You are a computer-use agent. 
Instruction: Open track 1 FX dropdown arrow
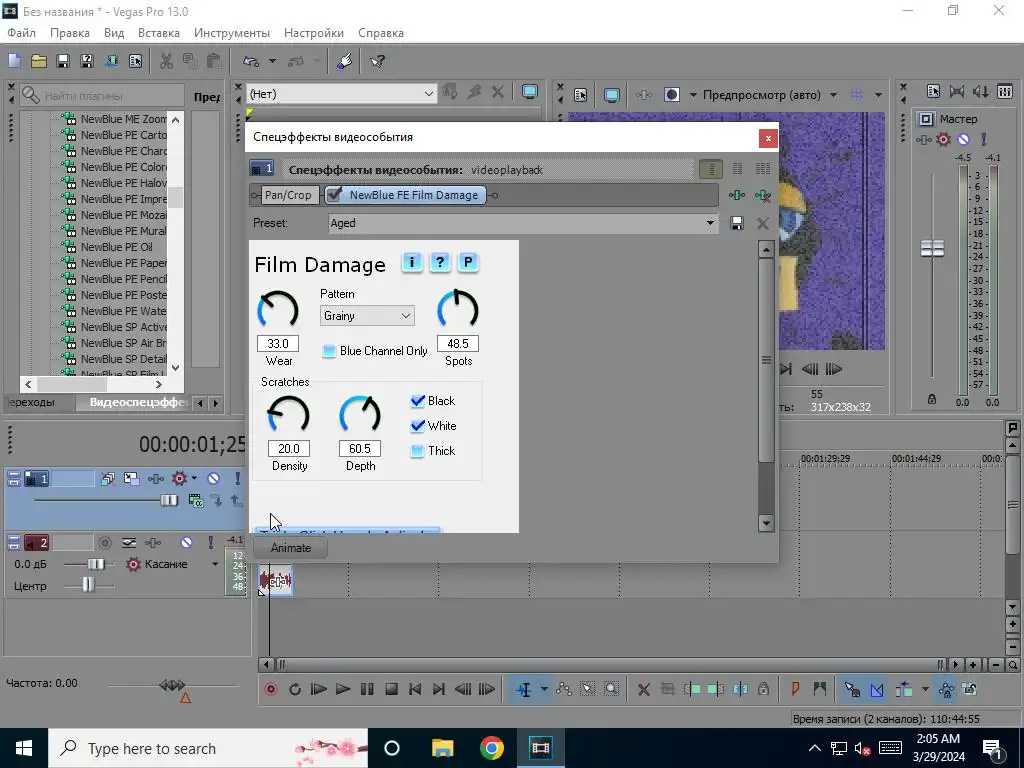[194, 479]
